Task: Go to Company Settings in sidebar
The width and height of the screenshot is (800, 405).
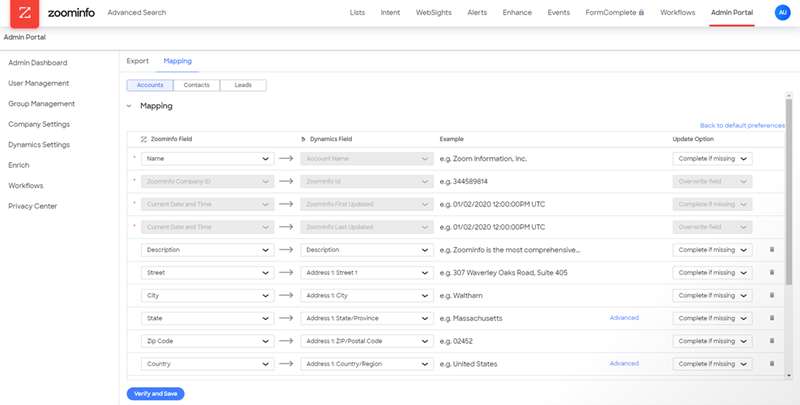Action: click(39, 124)
